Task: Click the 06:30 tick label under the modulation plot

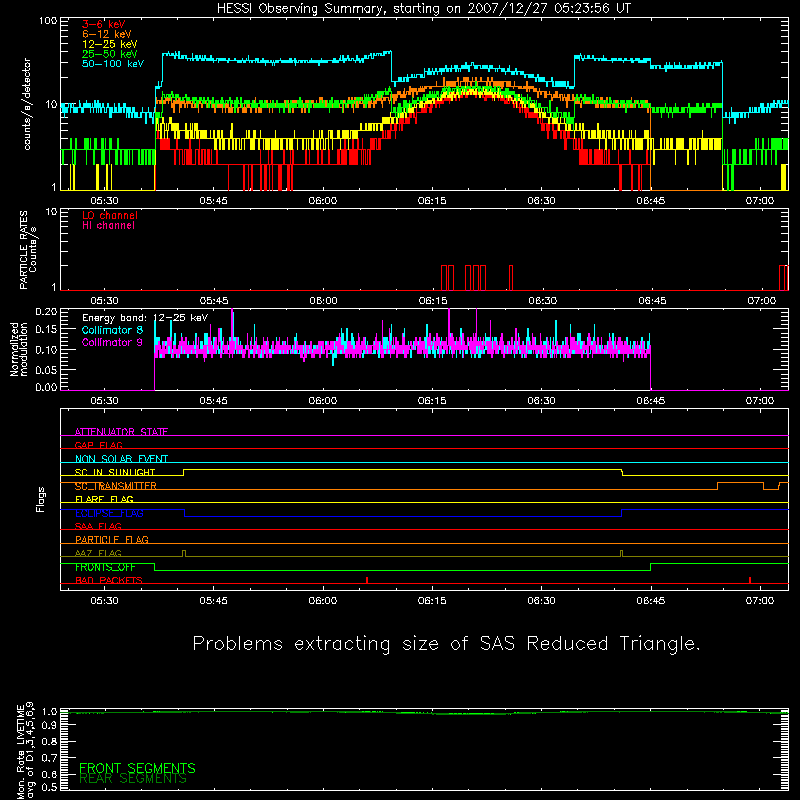Action: pyautogui.click(x=541, y=401)
